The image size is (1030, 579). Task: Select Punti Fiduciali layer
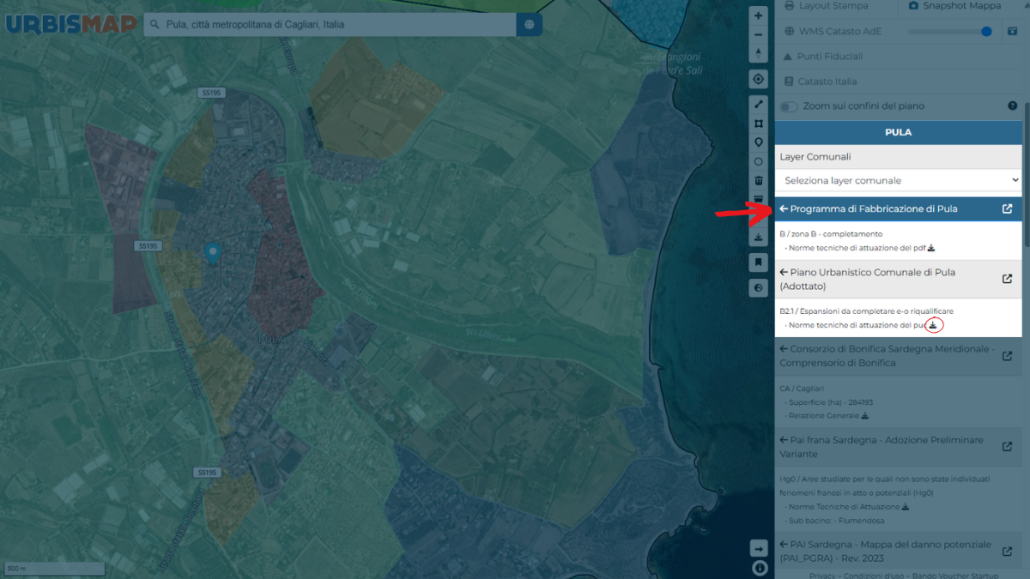click(x=823, y=57)
